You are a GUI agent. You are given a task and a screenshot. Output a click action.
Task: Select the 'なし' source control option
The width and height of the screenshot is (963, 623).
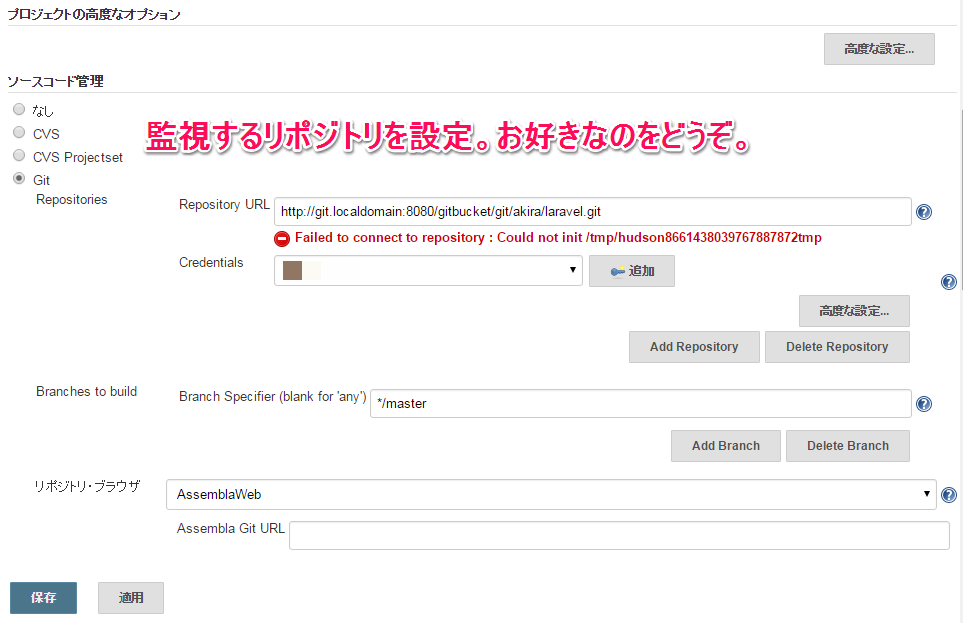coord(19,110)
